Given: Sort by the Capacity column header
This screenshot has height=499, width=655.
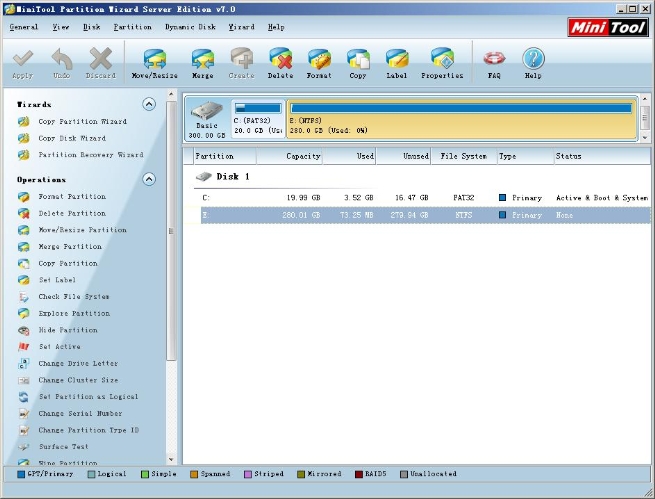Looking at the screenshot, I should click(x=289, y=156).
